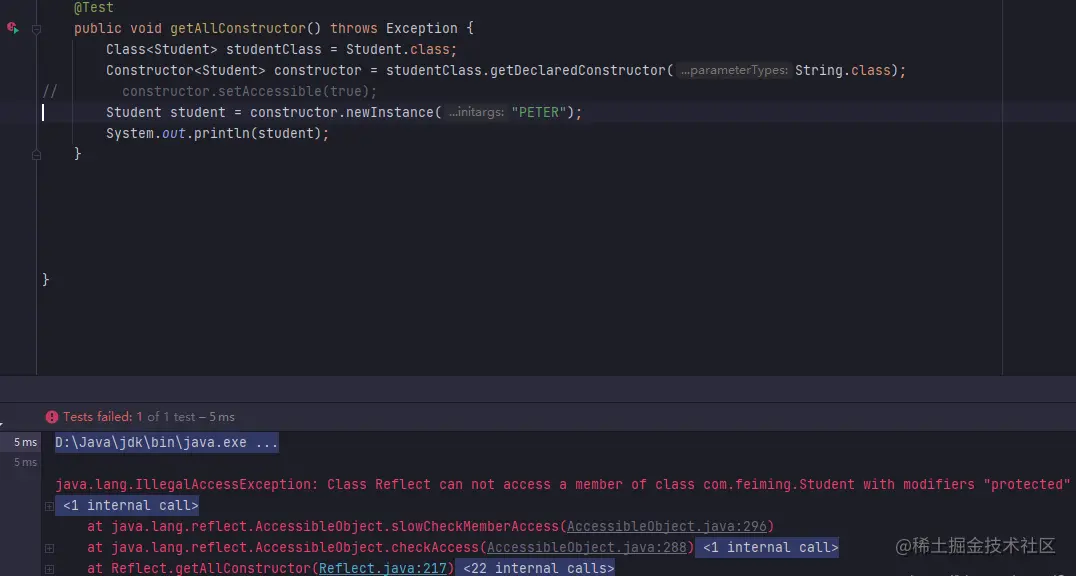Expand the folded 'D:\Java\jdk\bin\java.exe ...' command line
Viewport: 1076px width, 576px height.
point(167,442)
